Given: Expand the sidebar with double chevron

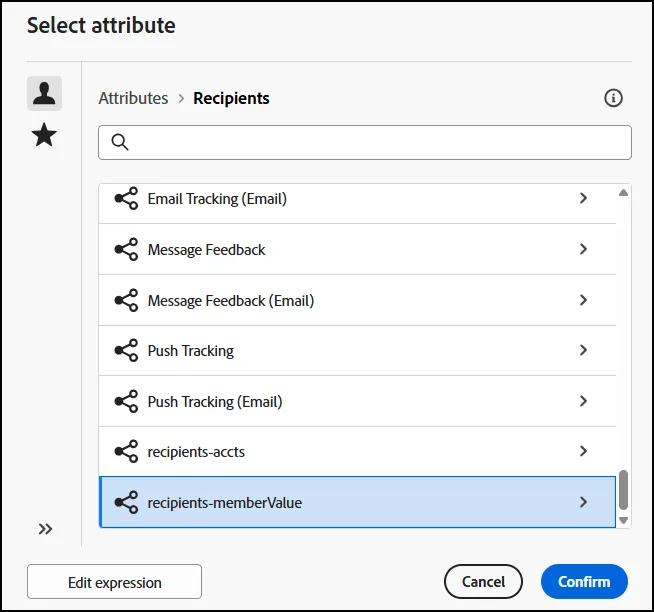Looking at the screenshot, I should 45,529.
